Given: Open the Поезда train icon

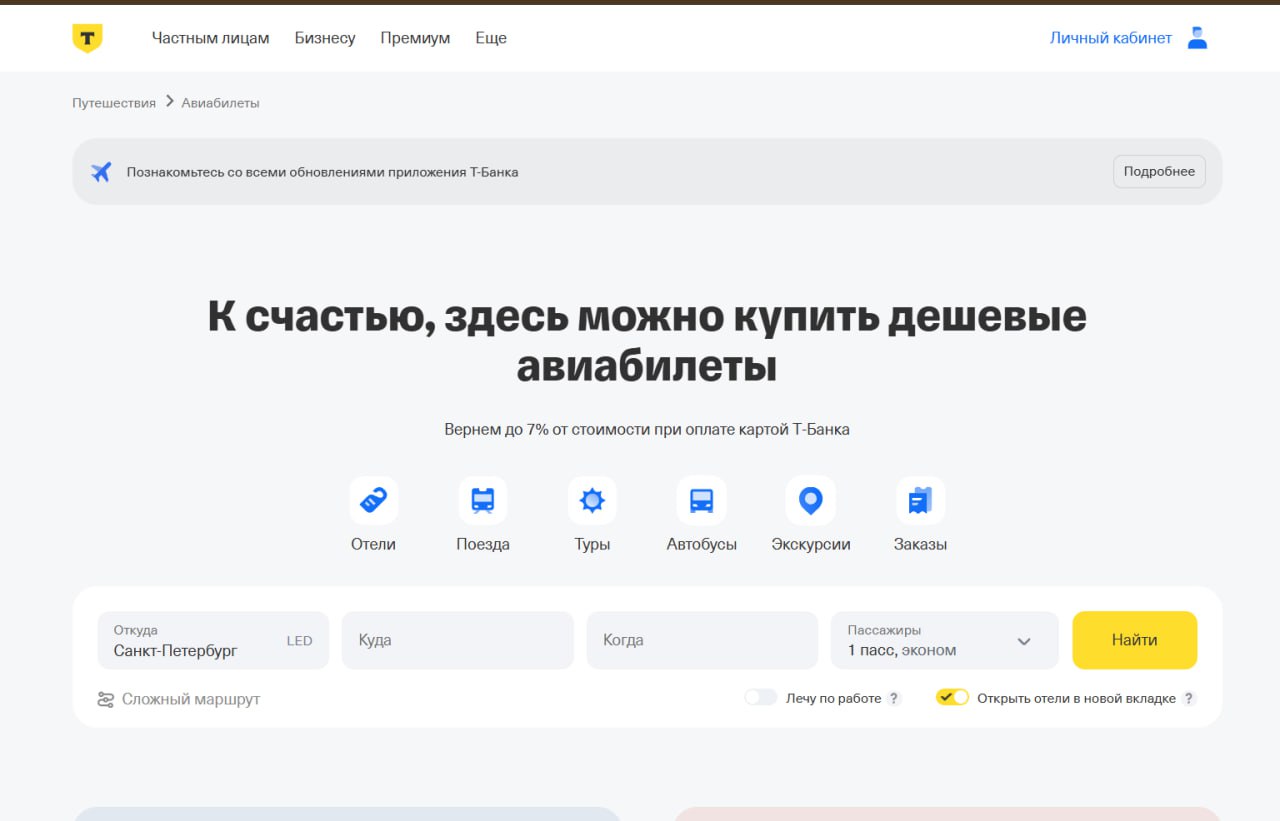Looking at the screenshot, I should coord(483,500).
